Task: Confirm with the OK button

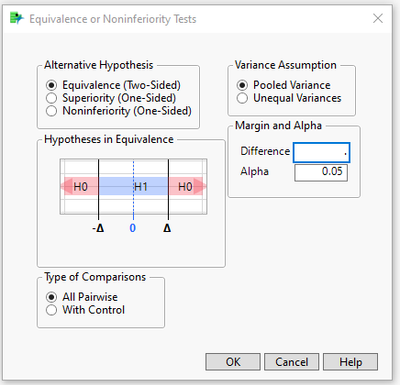Action: click(x=233, y=362)
